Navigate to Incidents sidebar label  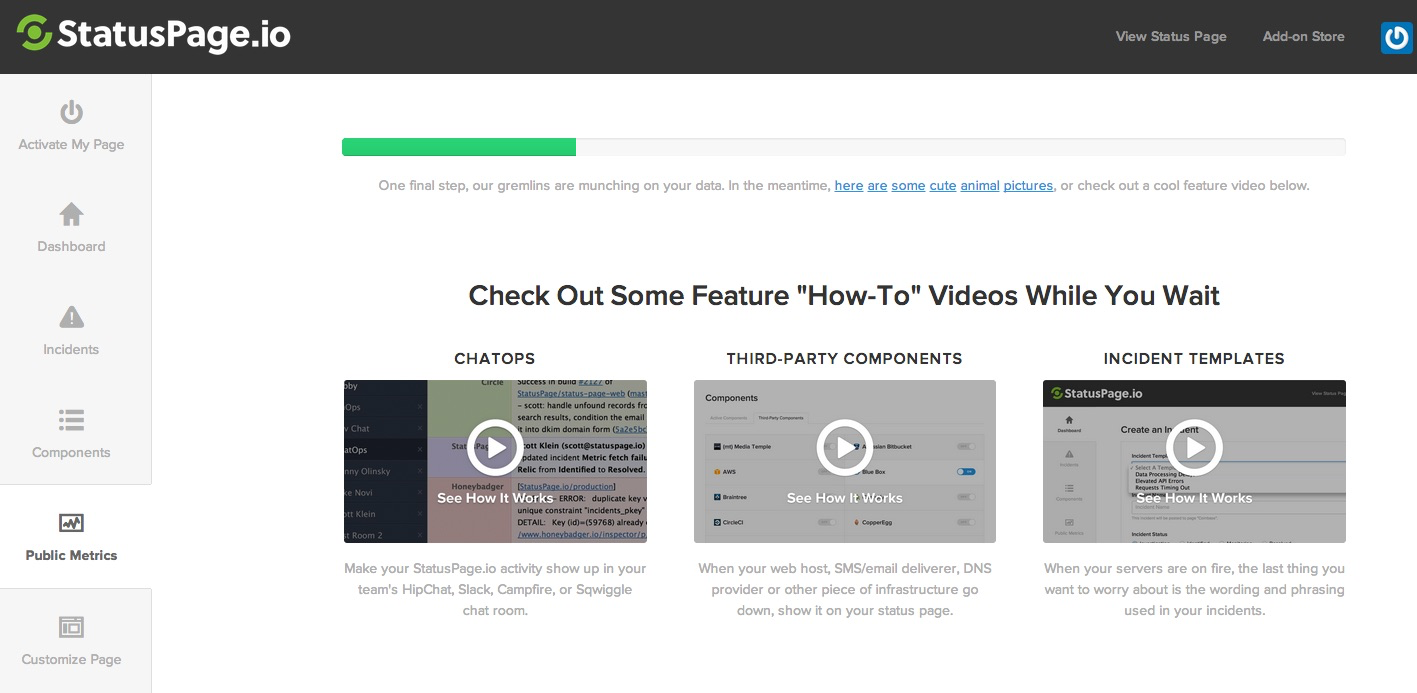(71, 349)
